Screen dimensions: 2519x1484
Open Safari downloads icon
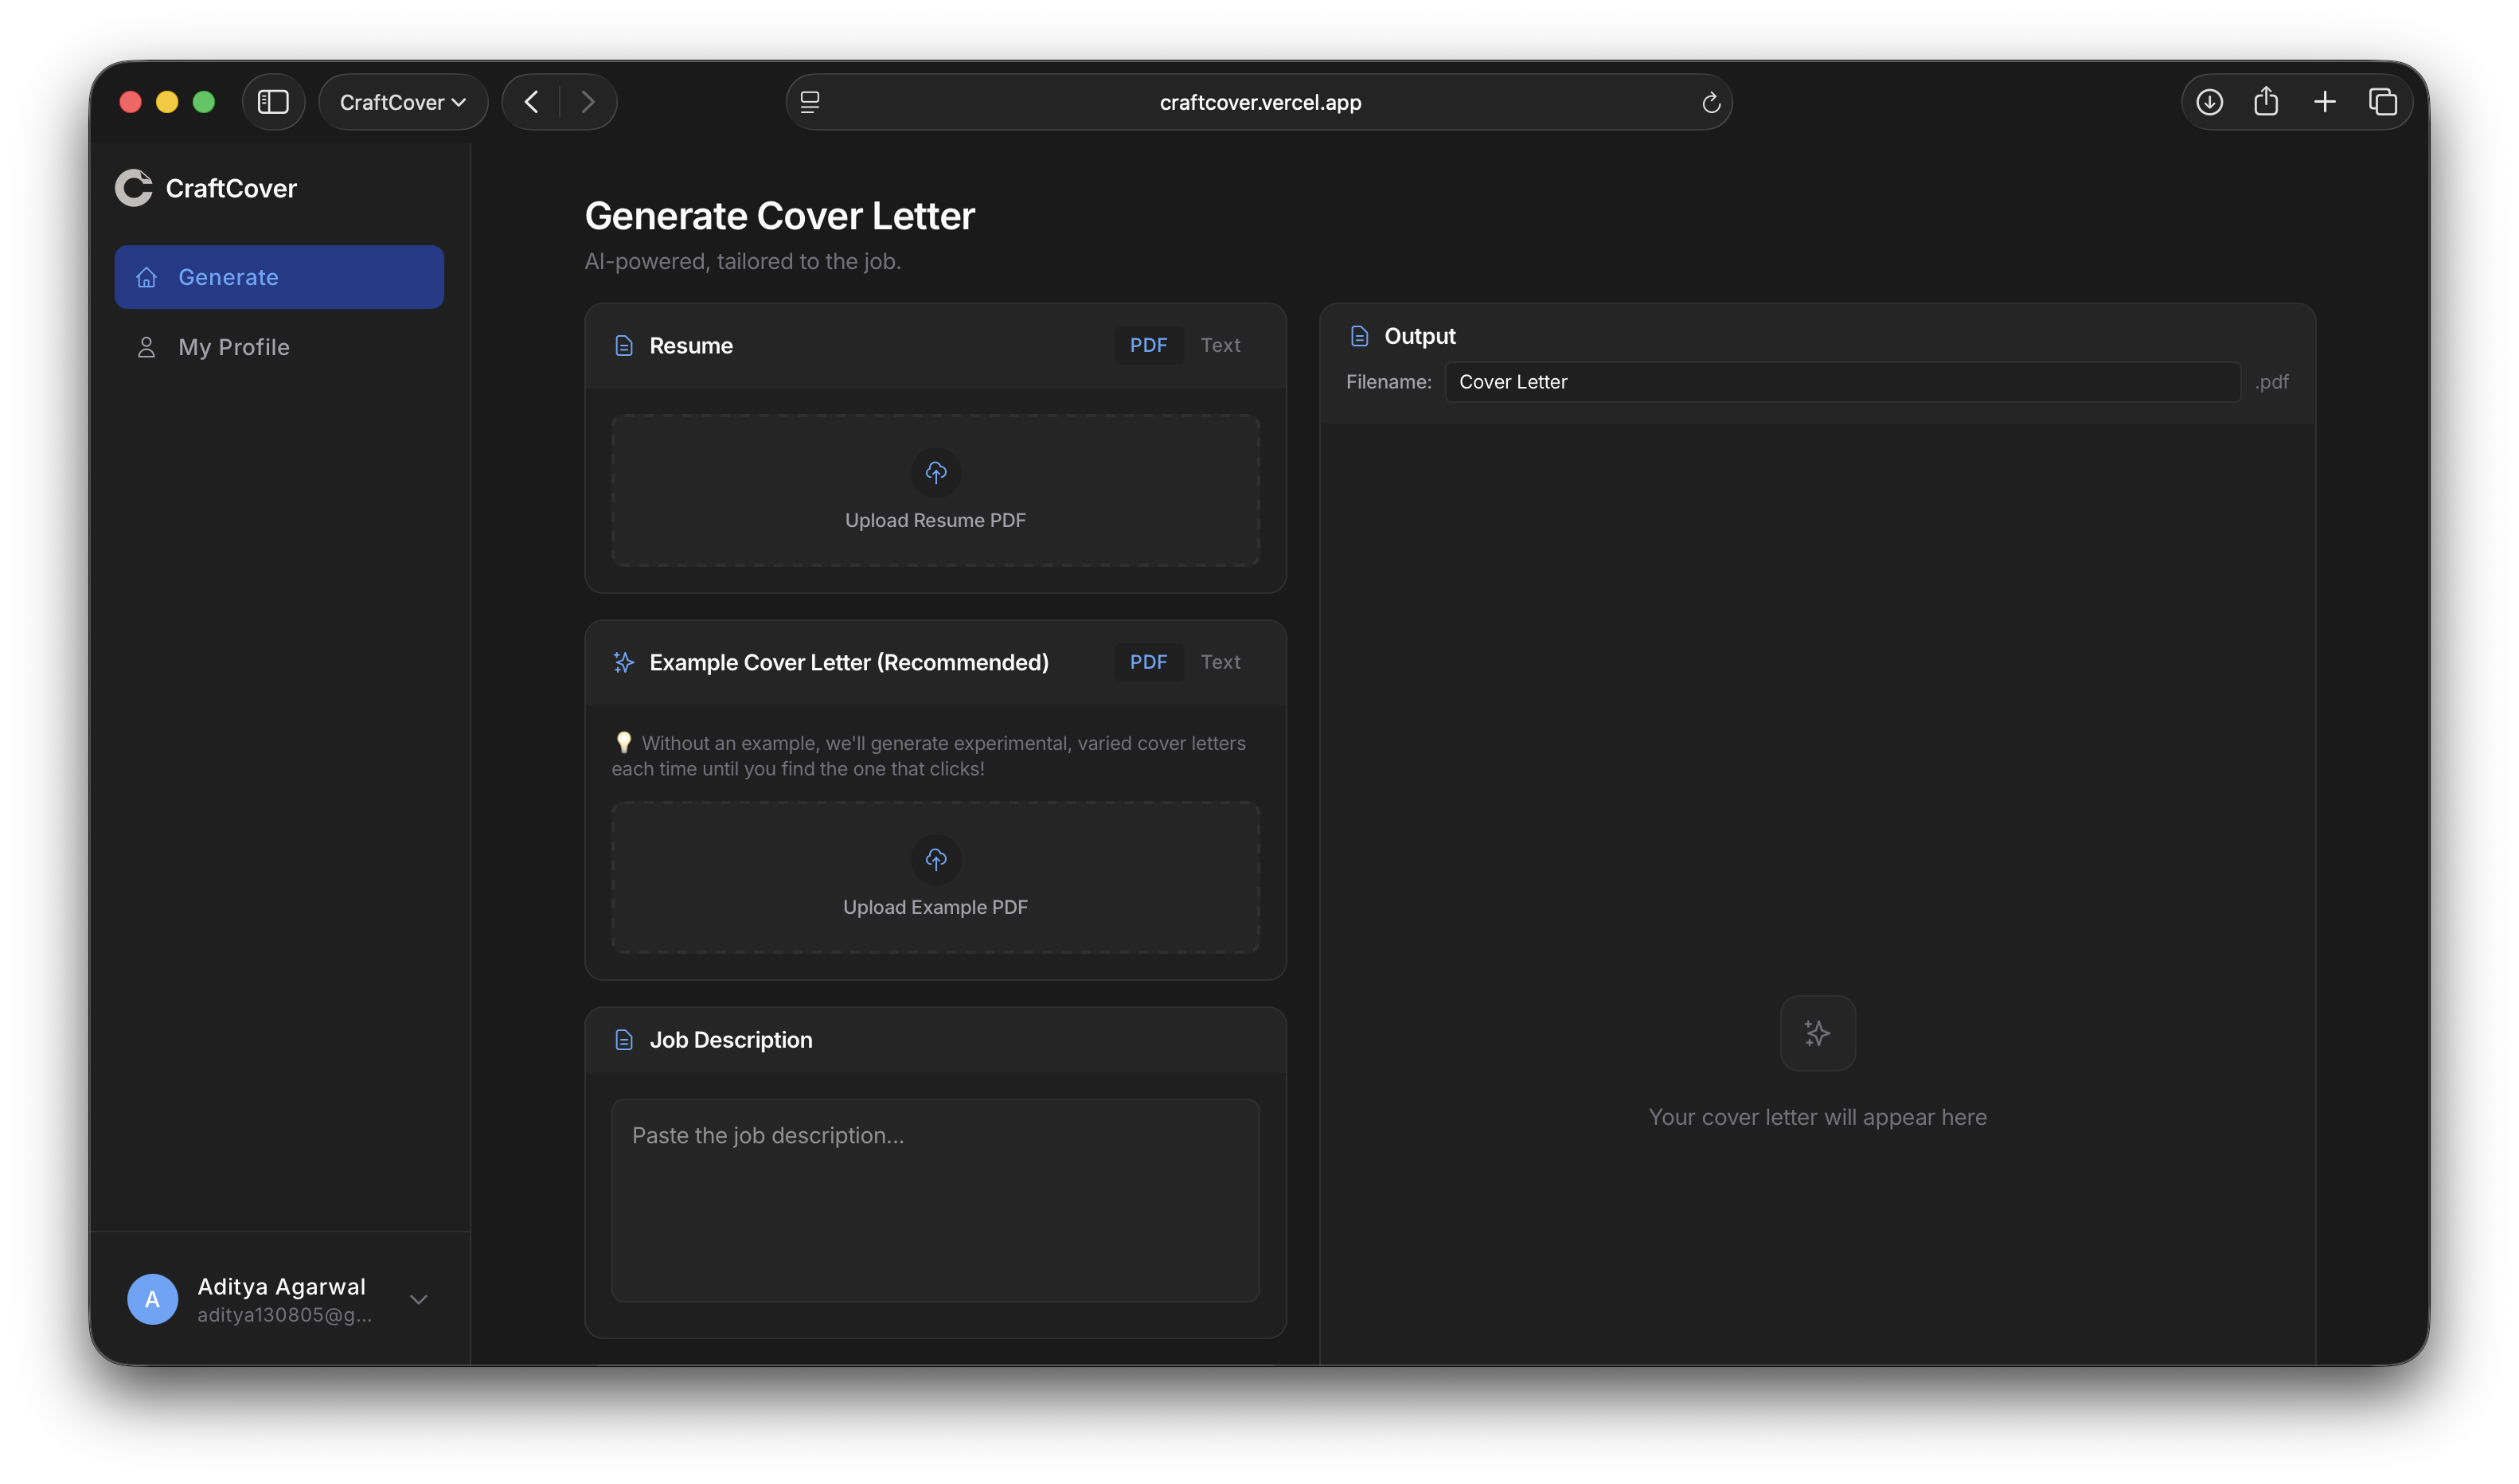click(2209, 102)
